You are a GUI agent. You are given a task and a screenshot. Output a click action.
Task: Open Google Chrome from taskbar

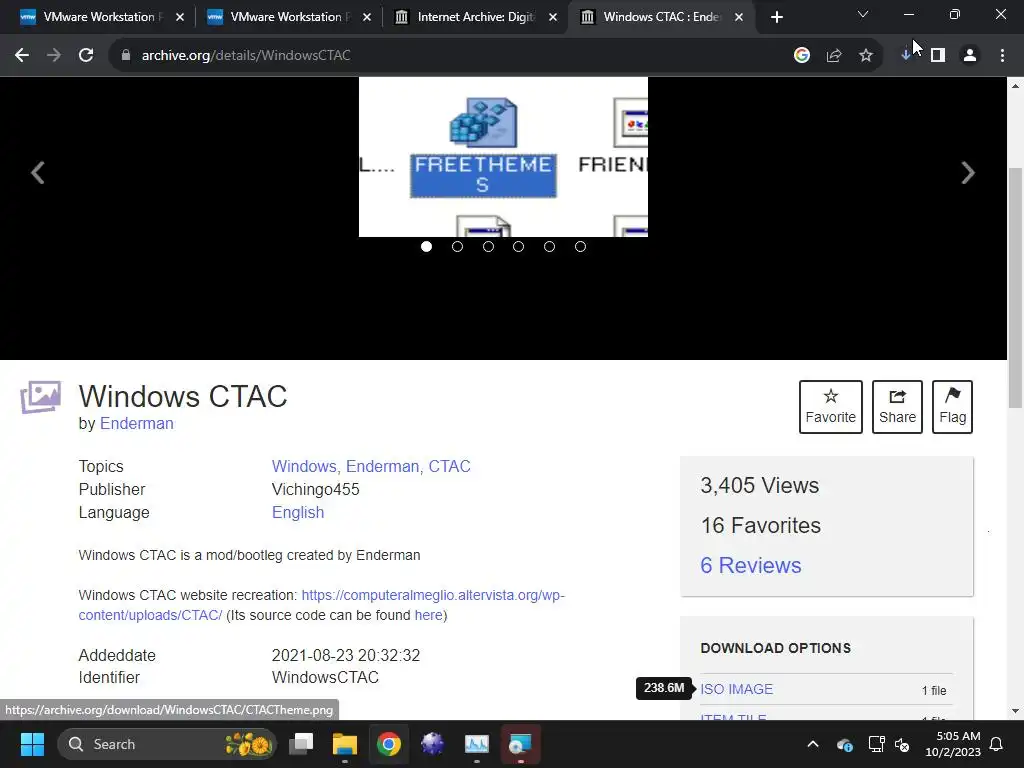coord(389,744)
